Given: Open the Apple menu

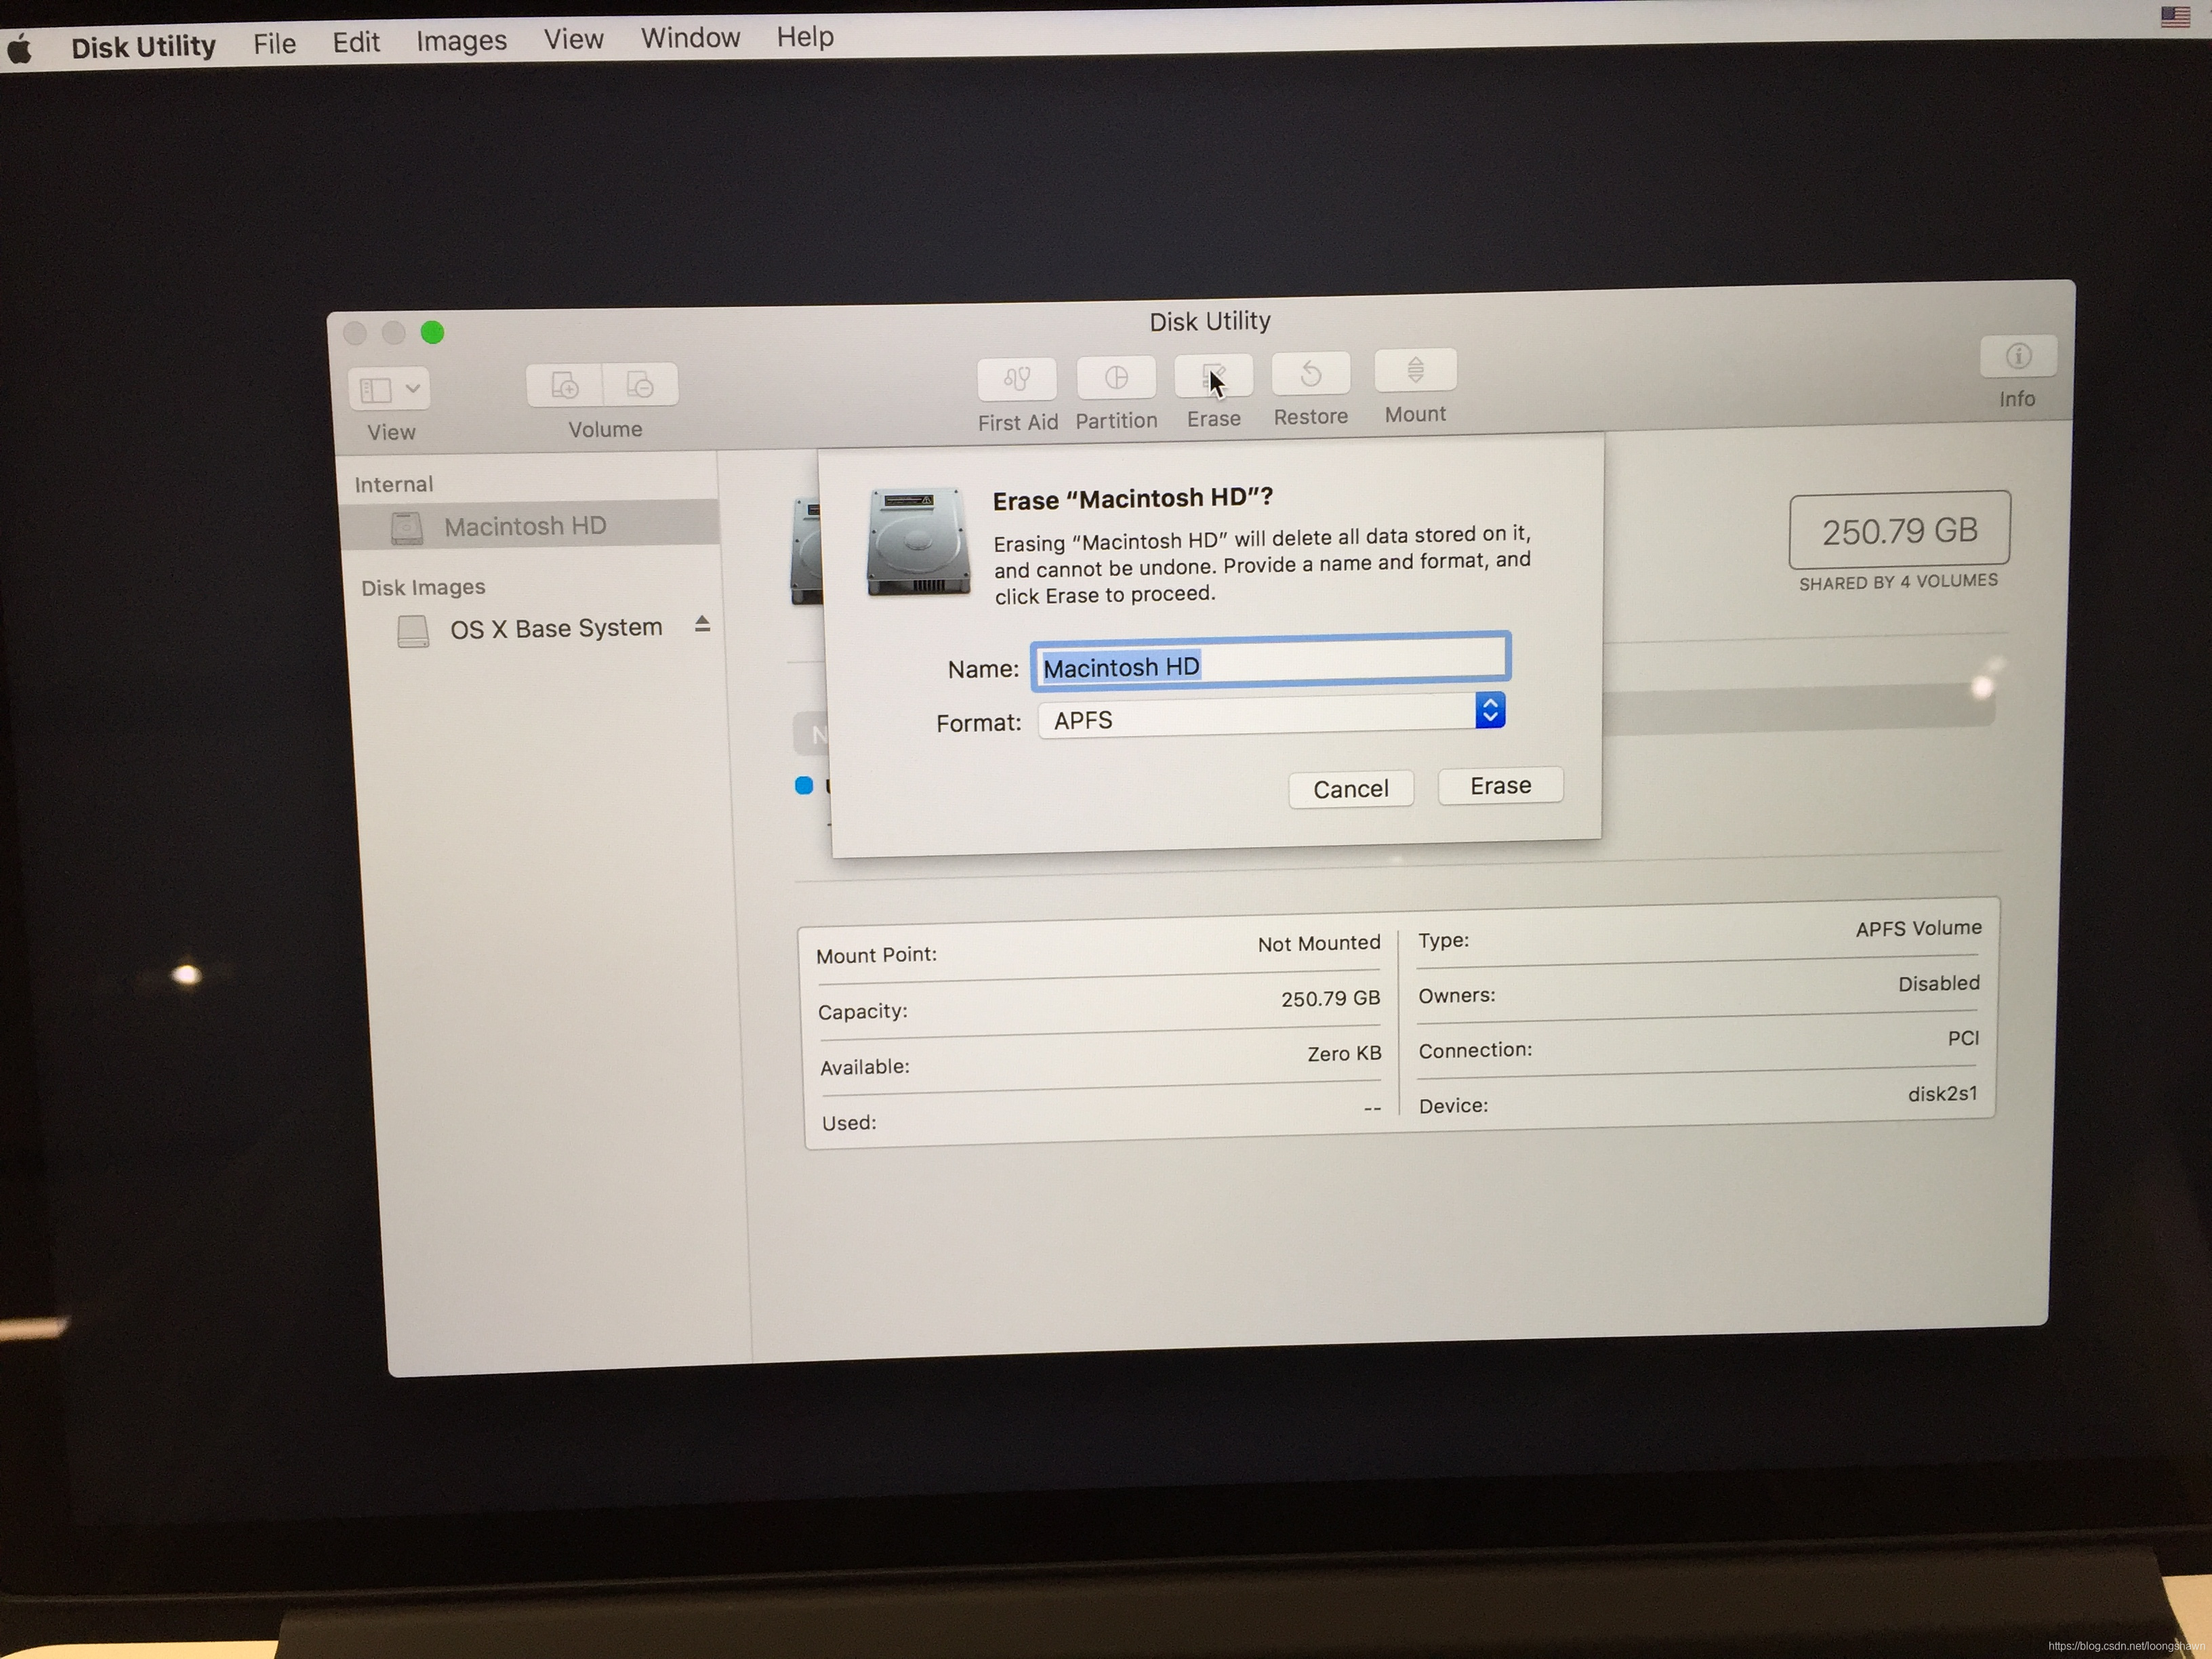Looking at the screenshot, I should coord(19,48).
